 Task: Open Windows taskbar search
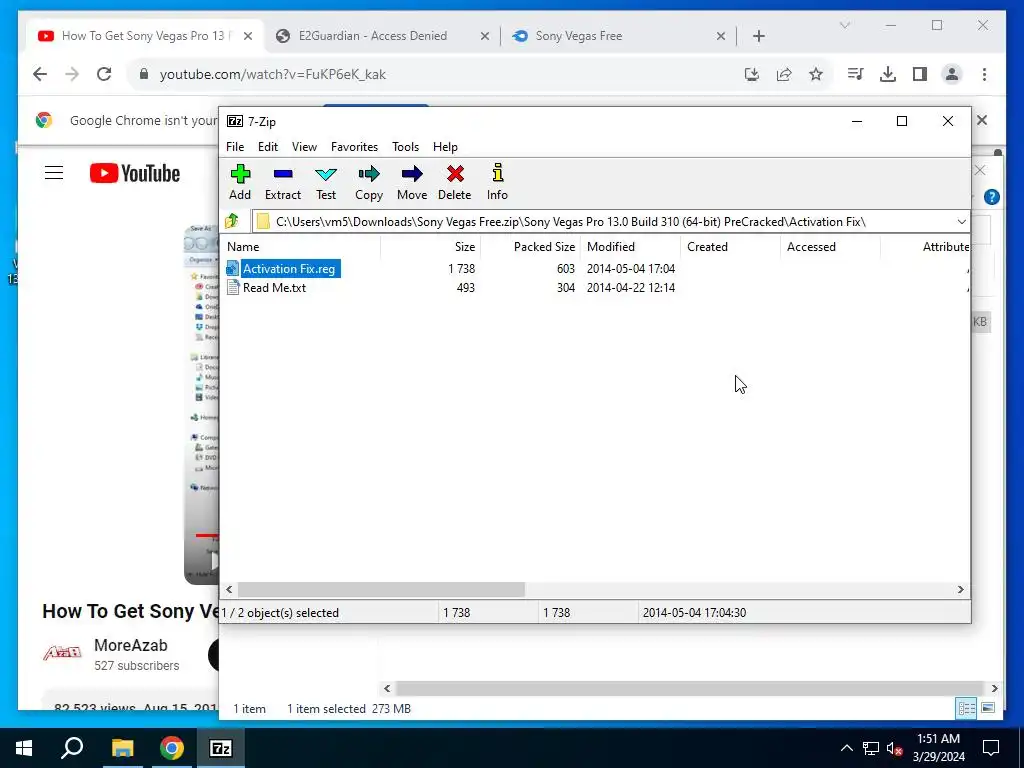pos(72,748)
